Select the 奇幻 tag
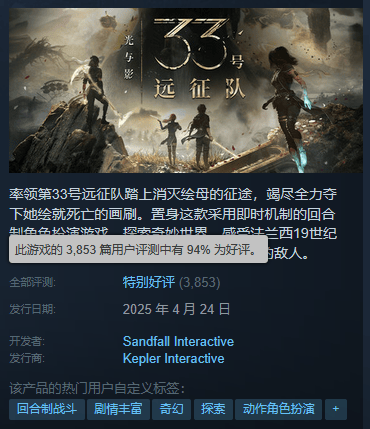This screenshot has width=370, height=429. 171,409
